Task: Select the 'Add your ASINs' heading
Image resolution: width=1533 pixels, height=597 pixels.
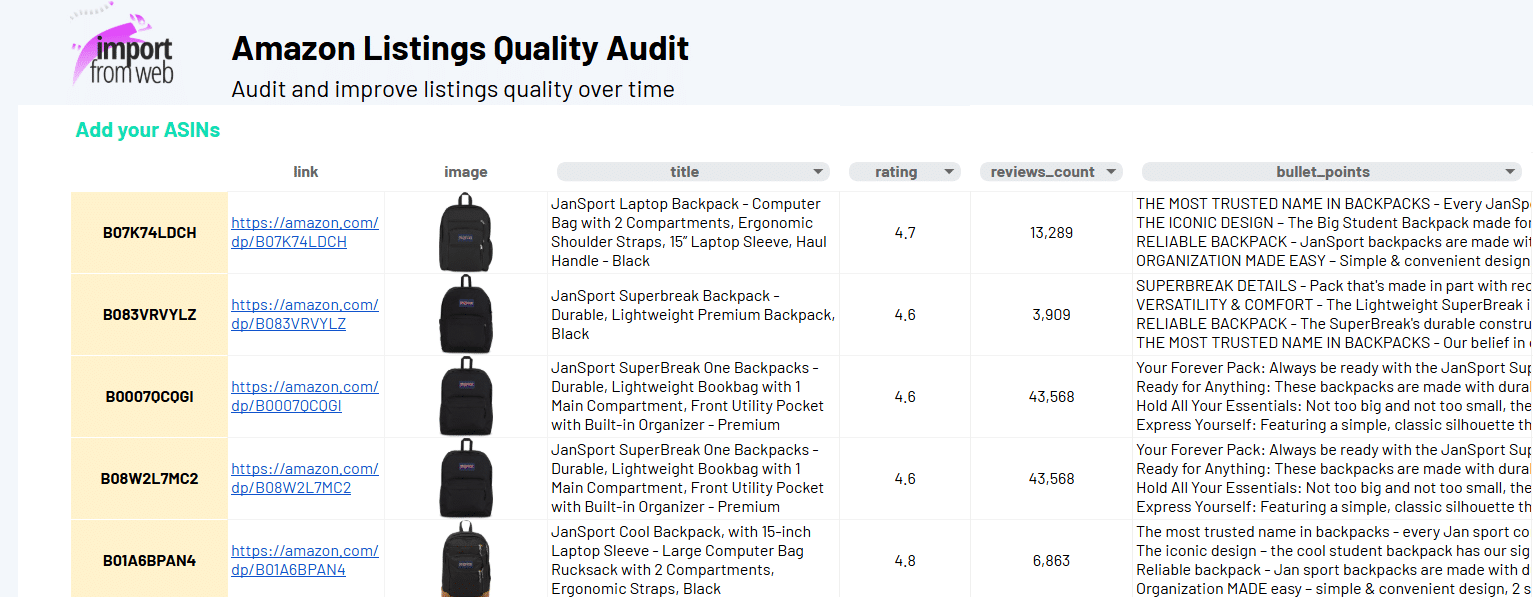Action: click(148, 130)
